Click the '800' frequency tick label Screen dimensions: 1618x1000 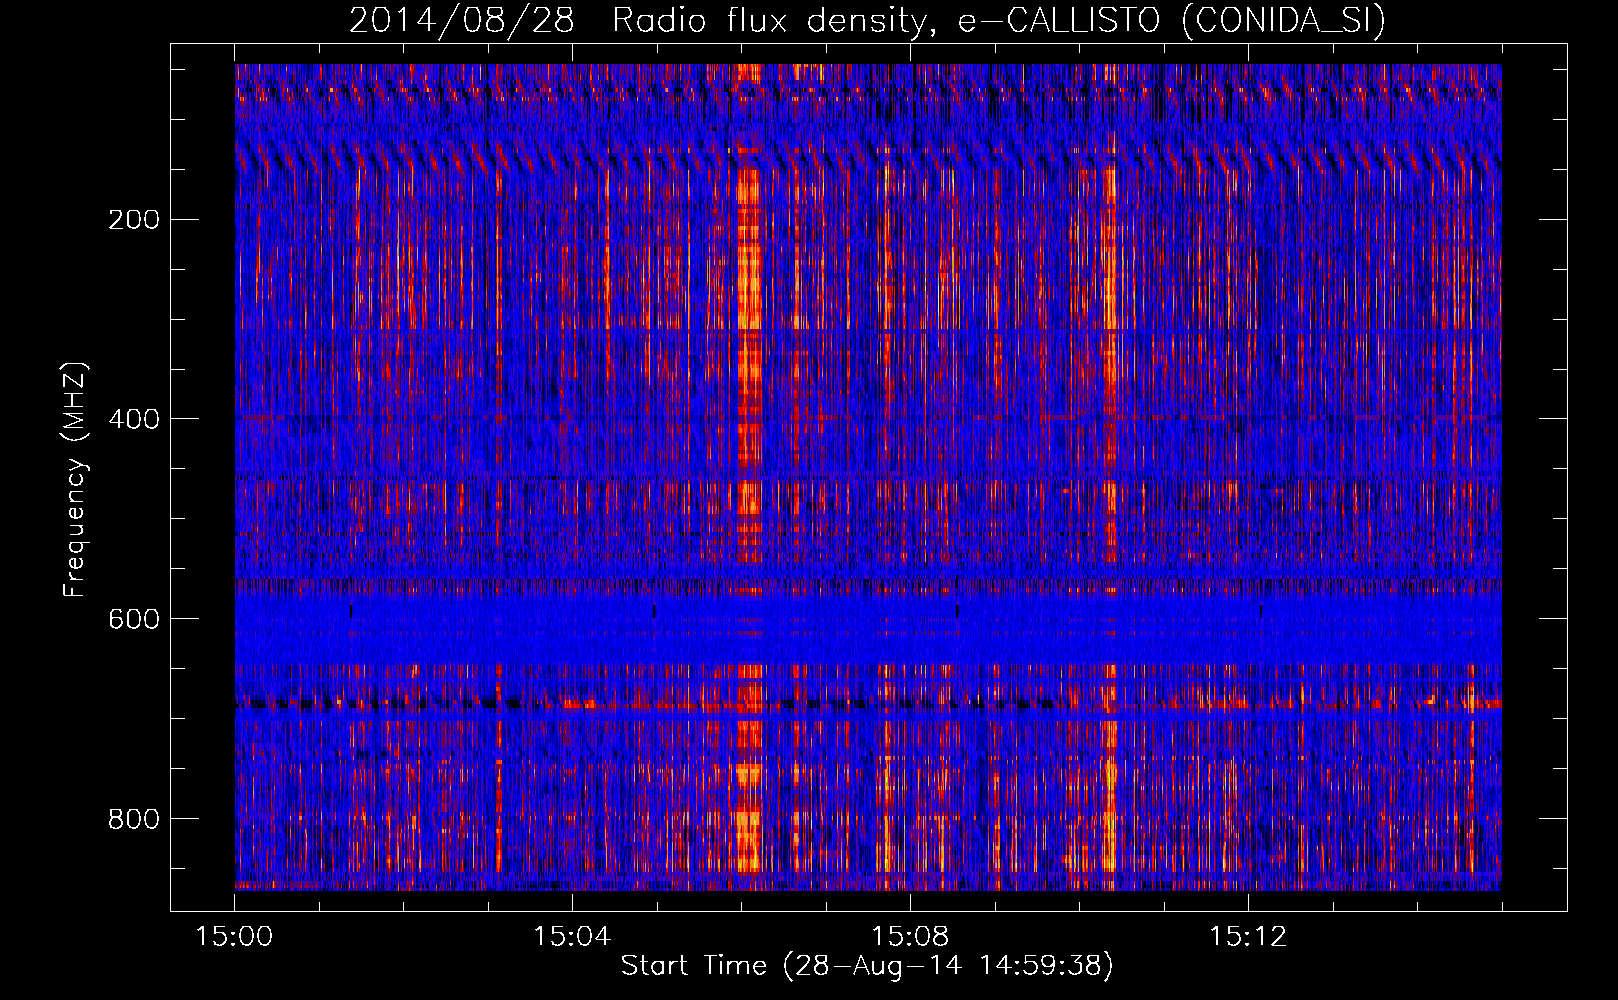click(x=134, y=819)
